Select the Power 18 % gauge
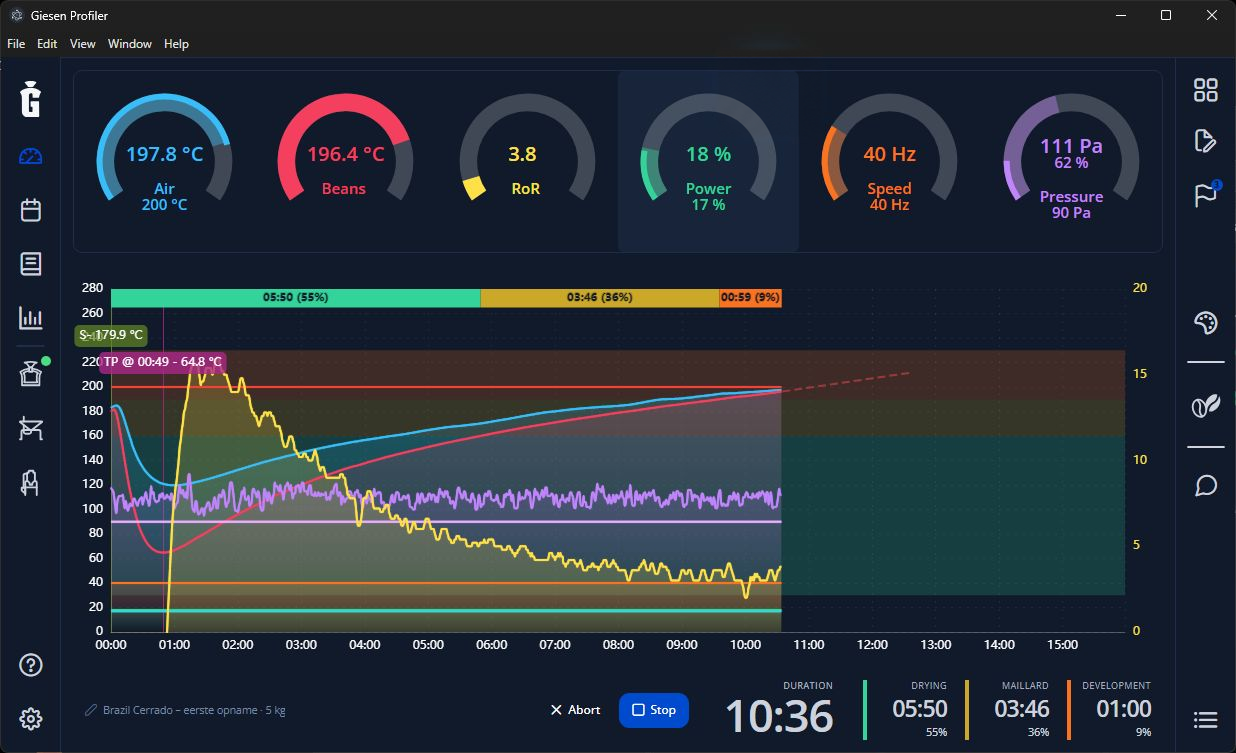This screenshot has width=1236, height=753. coord(708,160)
